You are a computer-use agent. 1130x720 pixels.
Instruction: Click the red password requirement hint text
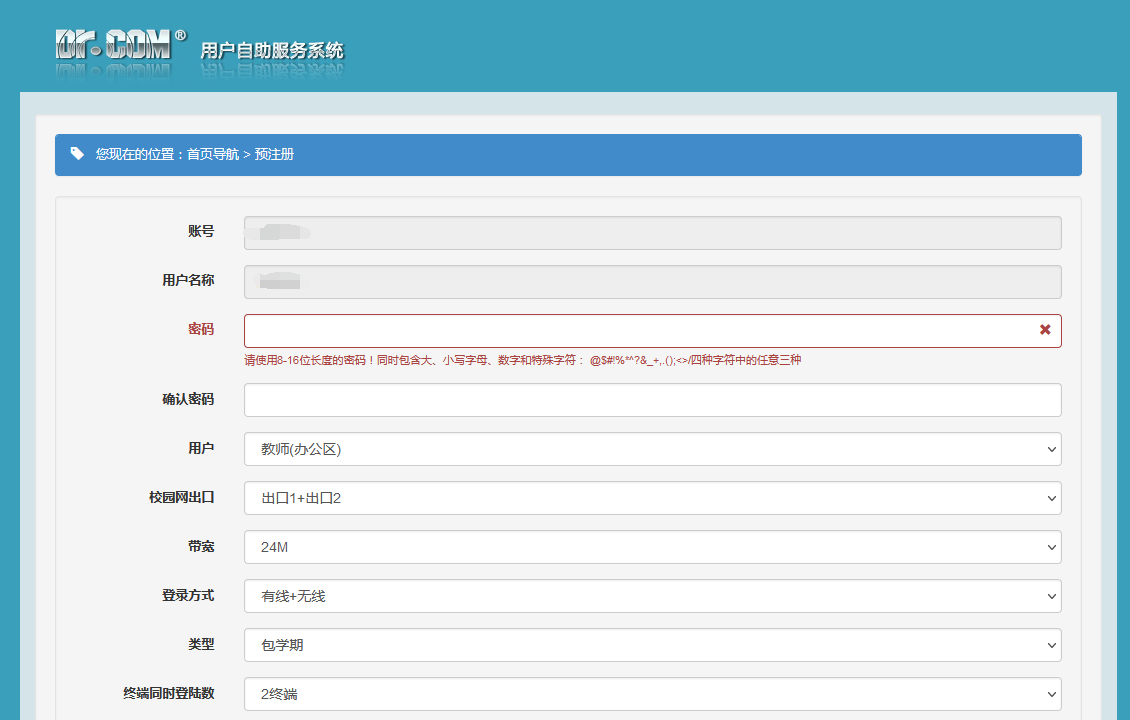coord(522,360)
